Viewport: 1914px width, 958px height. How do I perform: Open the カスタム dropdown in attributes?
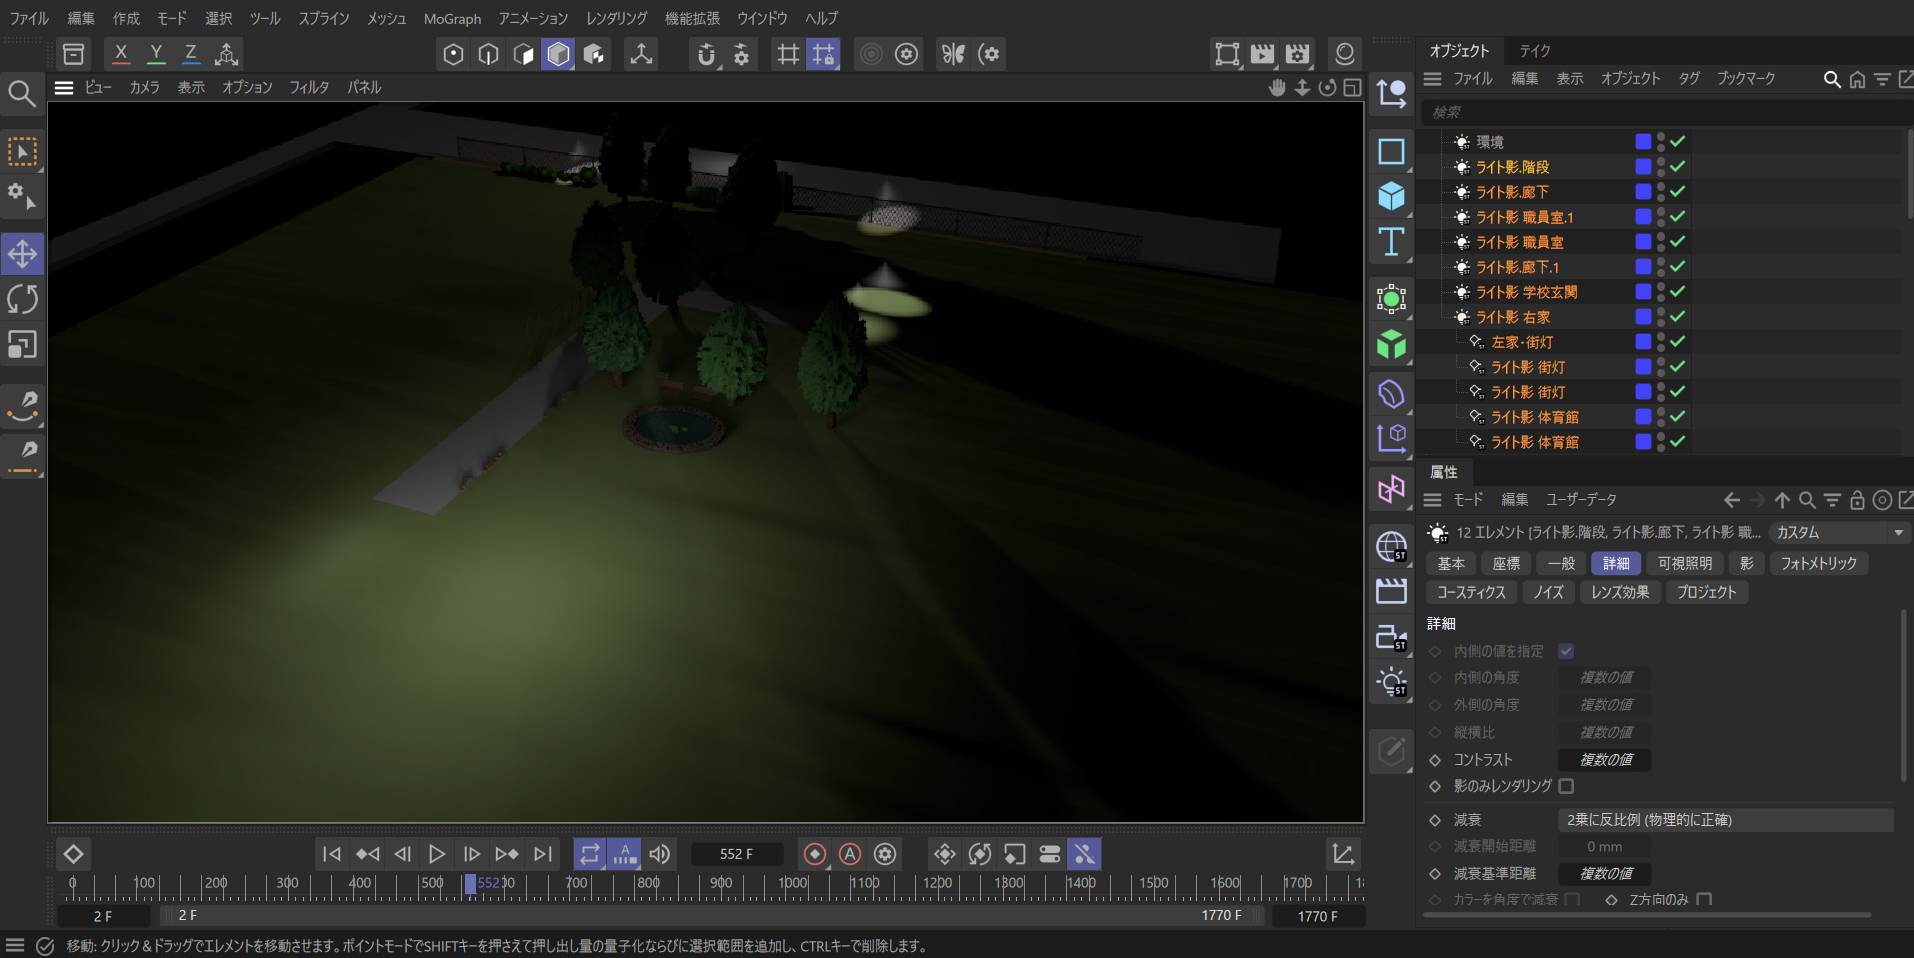[x=1838, y=533]
